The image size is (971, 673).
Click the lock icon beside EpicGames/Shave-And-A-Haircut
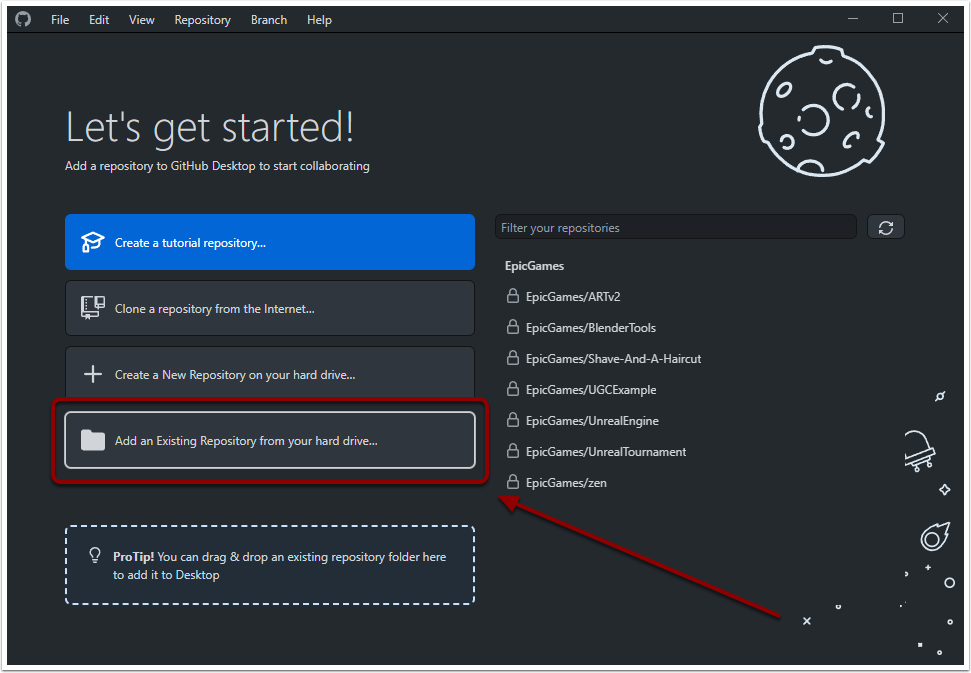click(513, 358)
